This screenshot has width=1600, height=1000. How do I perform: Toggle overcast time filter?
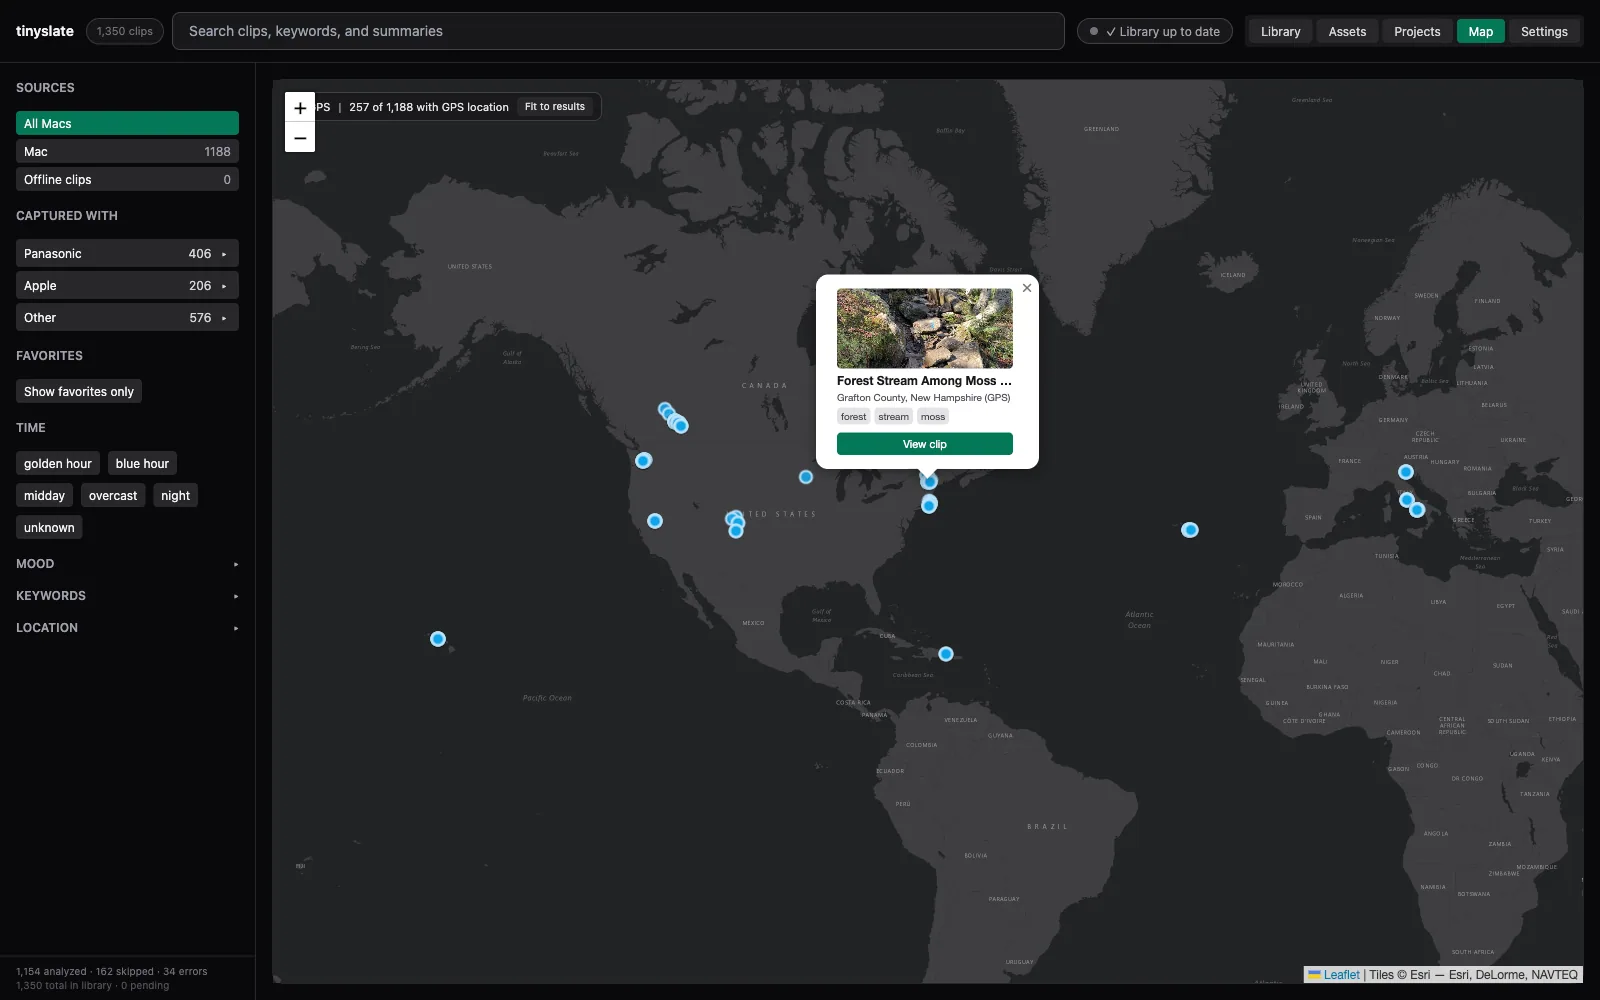[x=113, y=495]
